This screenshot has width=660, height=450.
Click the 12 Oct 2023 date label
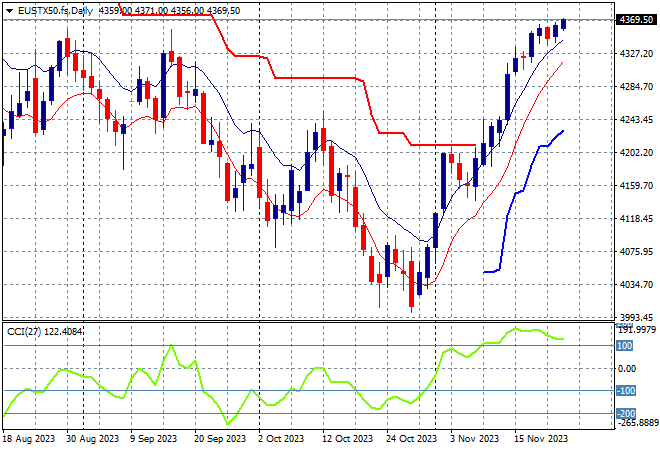pos(347,439)
